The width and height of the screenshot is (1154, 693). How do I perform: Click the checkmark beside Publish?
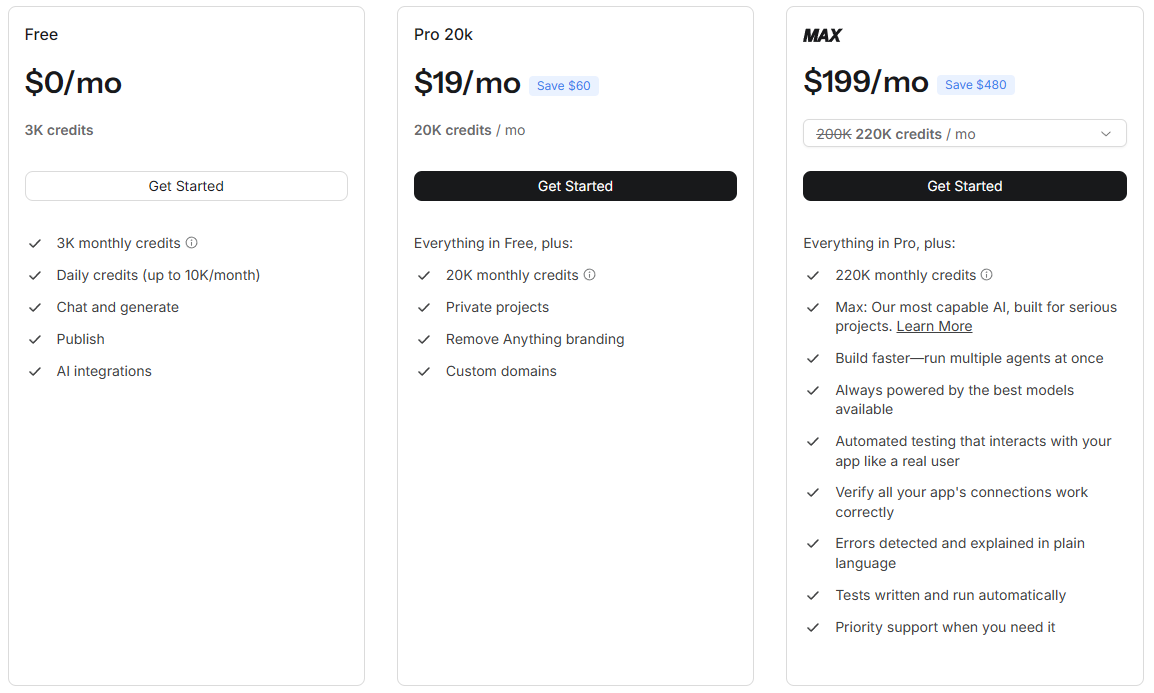pyautogui.click(x=35, y=339)
